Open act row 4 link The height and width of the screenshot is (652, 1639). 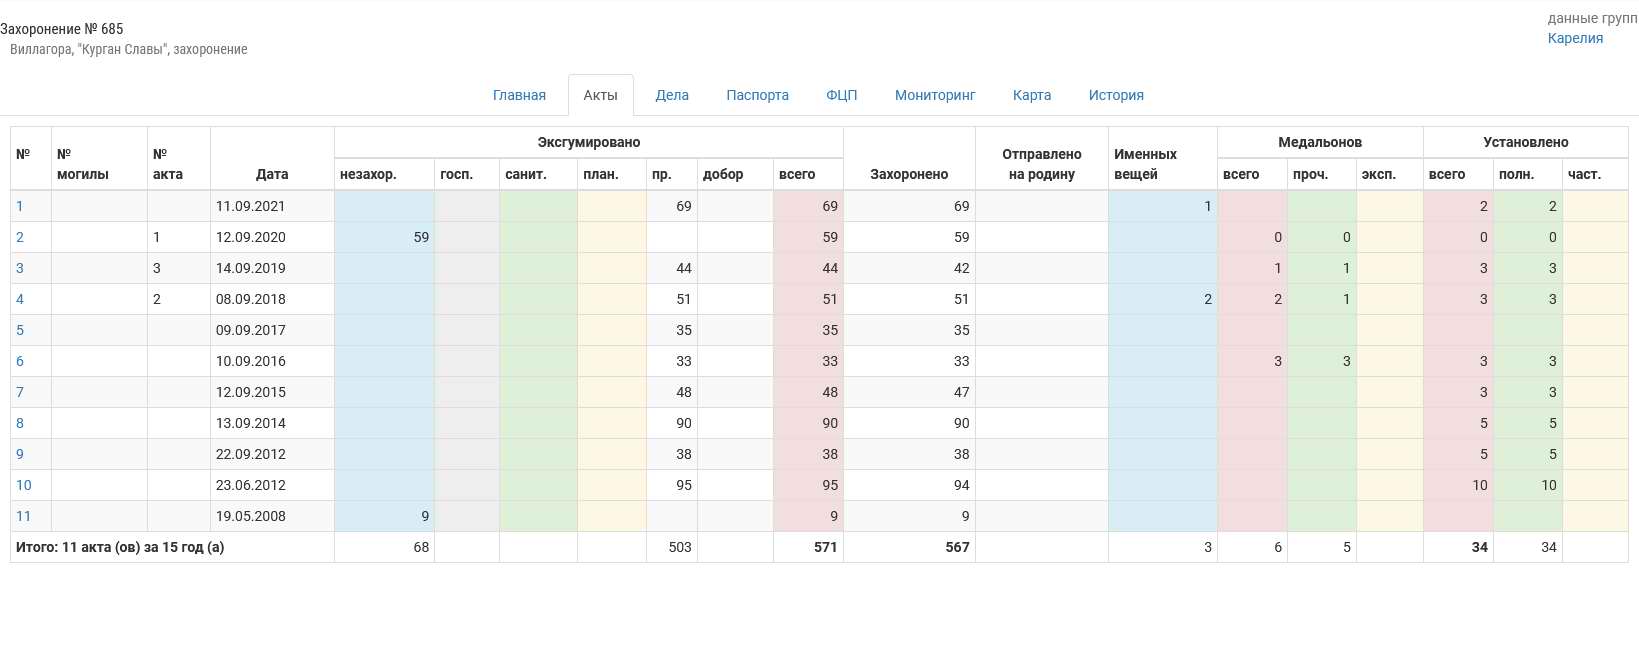tap(19, 299)
